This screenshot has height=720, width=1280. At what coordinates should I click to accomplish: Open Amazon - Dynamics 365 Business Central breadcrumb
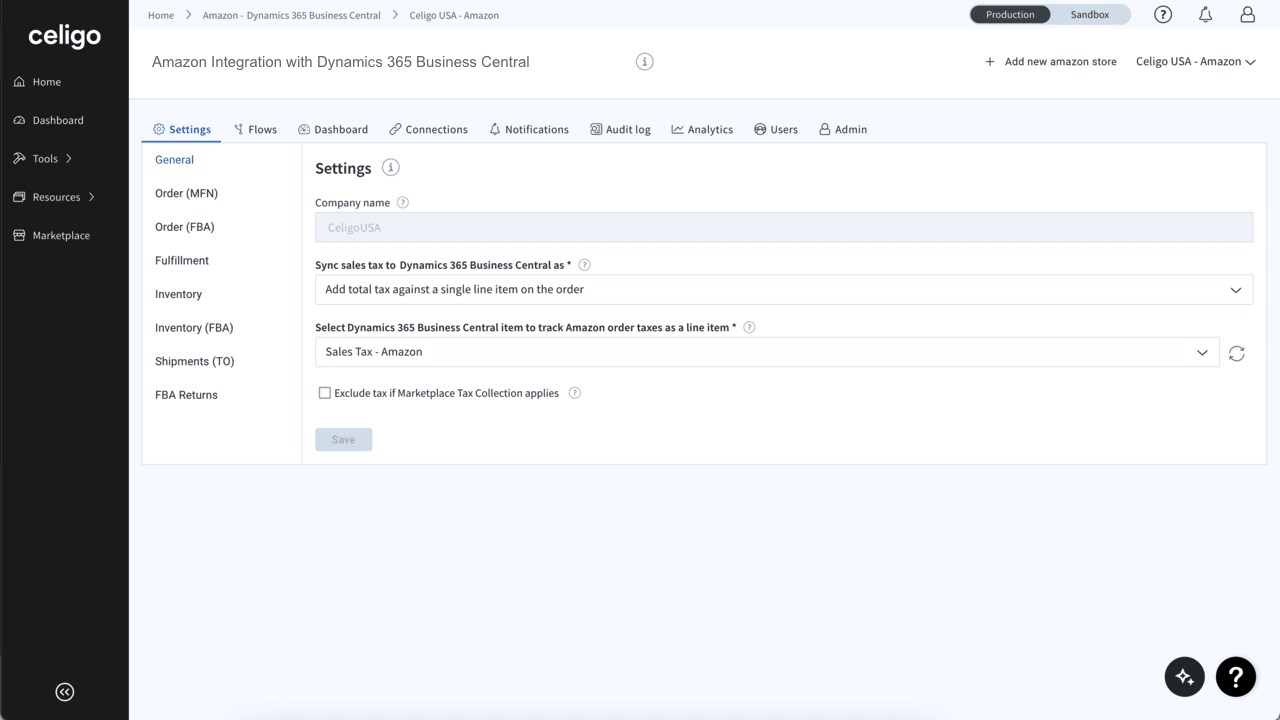click(x=292, y=15)
